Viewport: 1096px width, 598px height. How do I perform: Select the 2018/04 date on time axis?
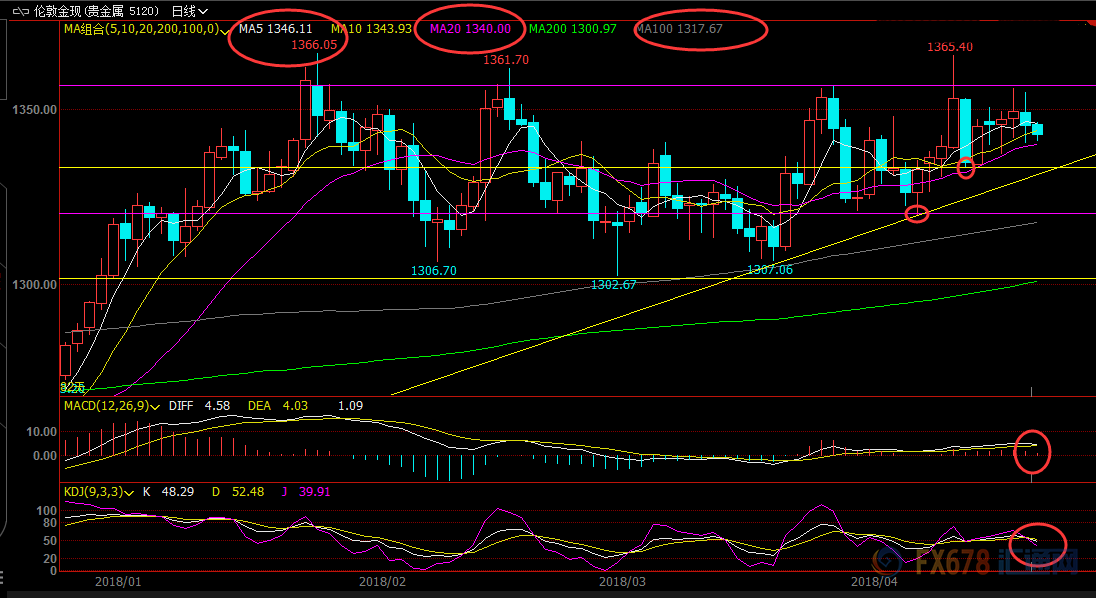(x=873, y=580)
